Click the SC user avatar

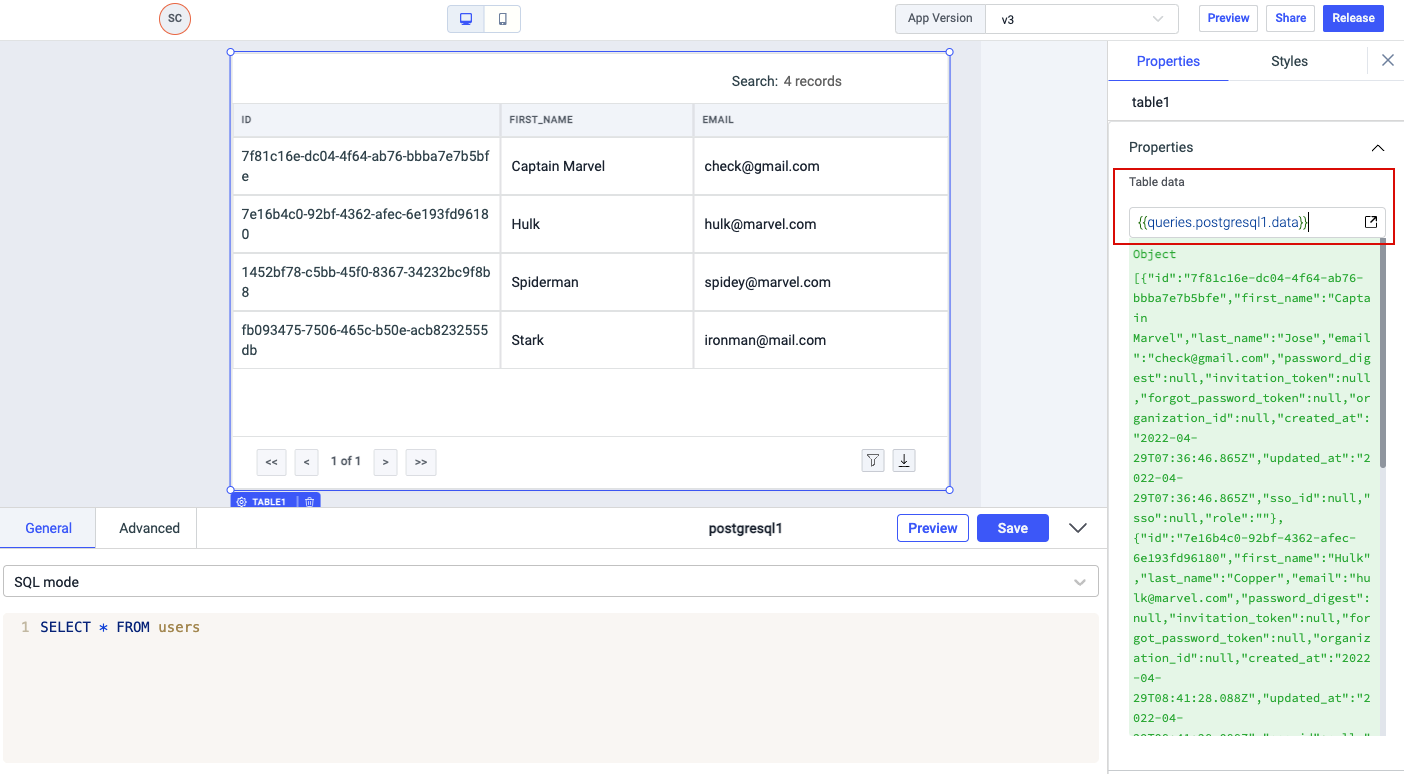[x=175, y=19]
